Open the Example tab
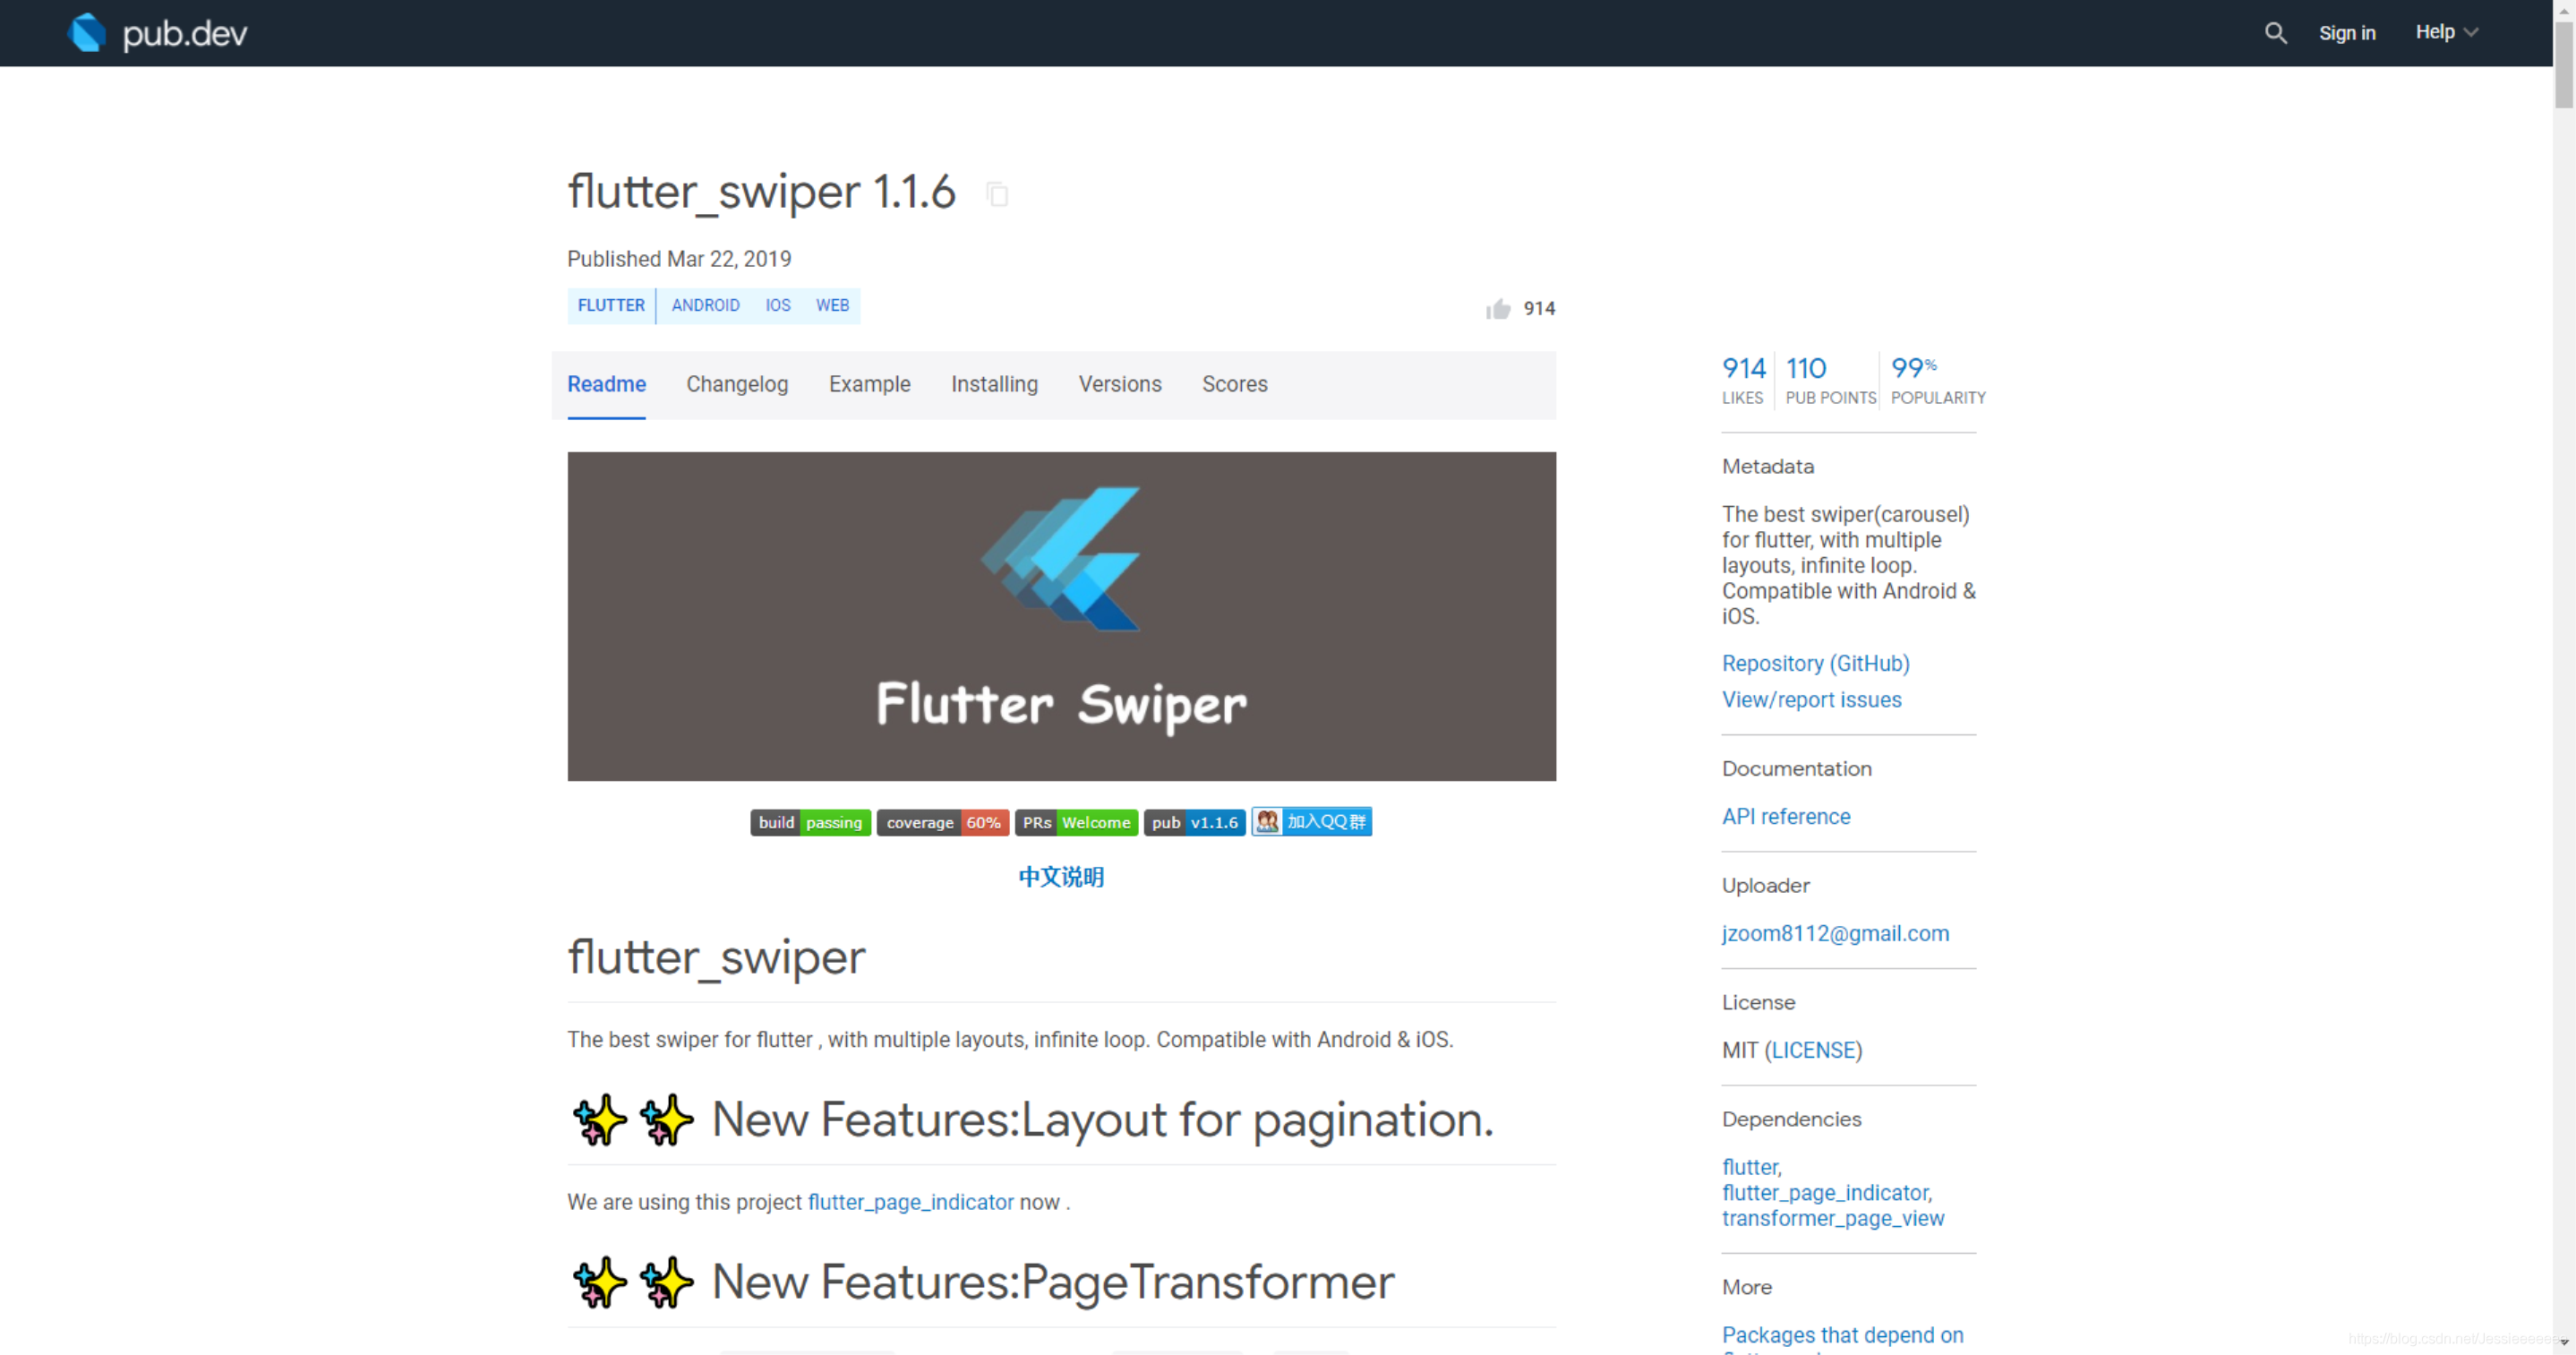 point(870,384)
